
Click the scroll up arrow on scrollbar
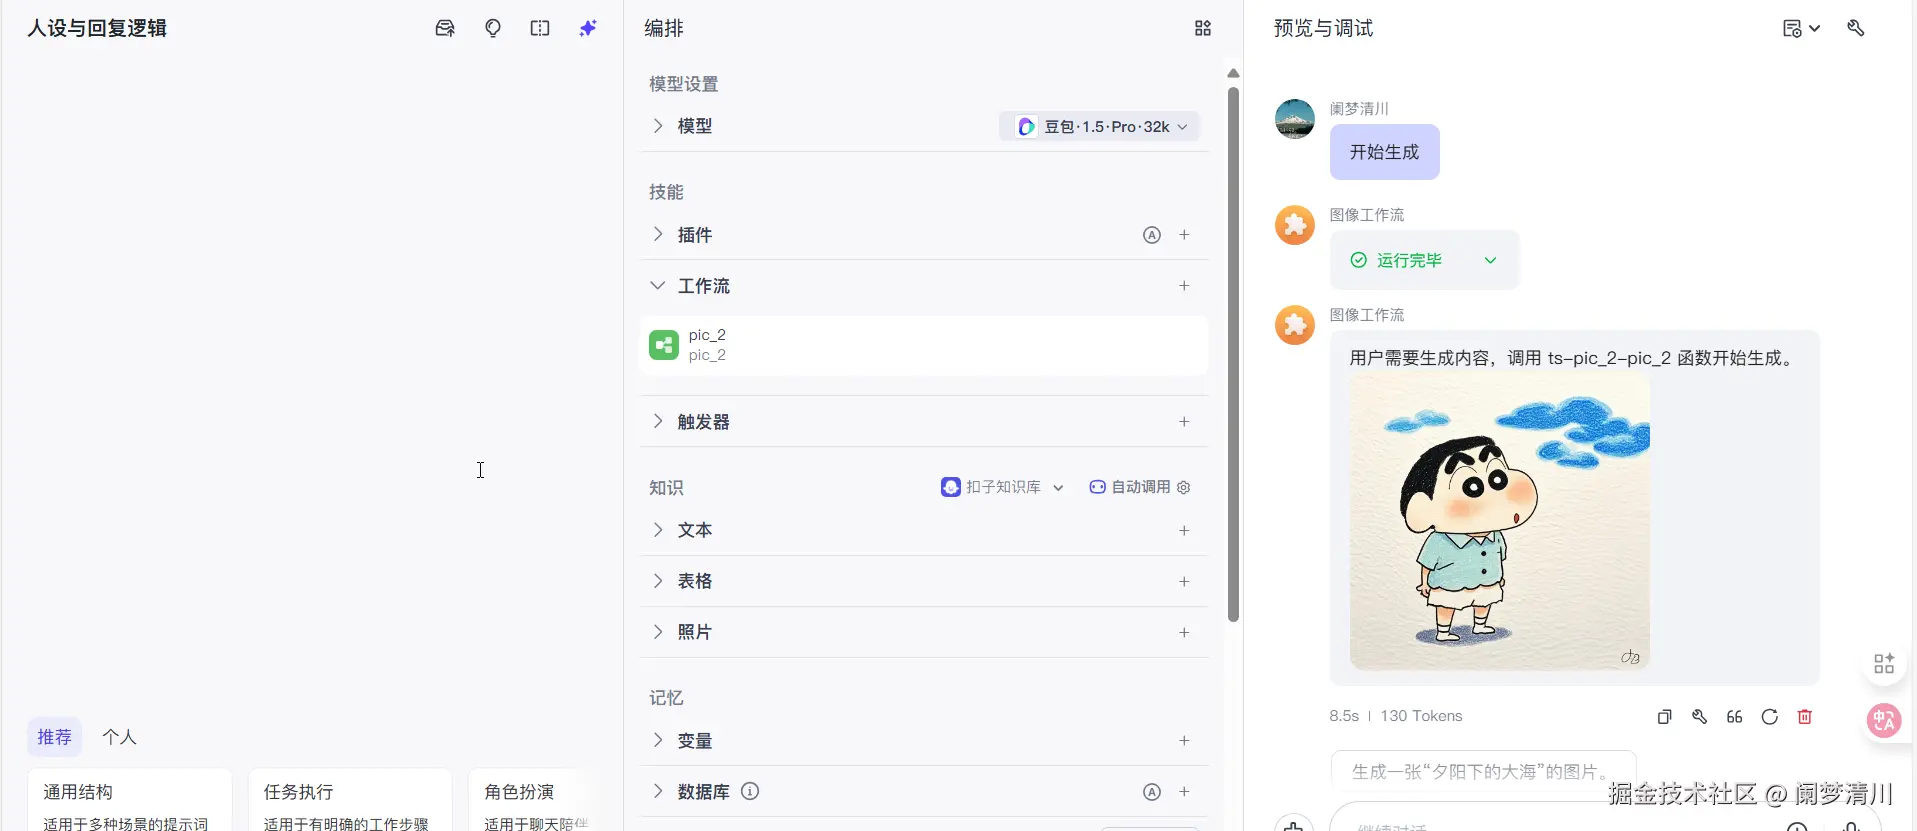click(x=1233, y=73)
